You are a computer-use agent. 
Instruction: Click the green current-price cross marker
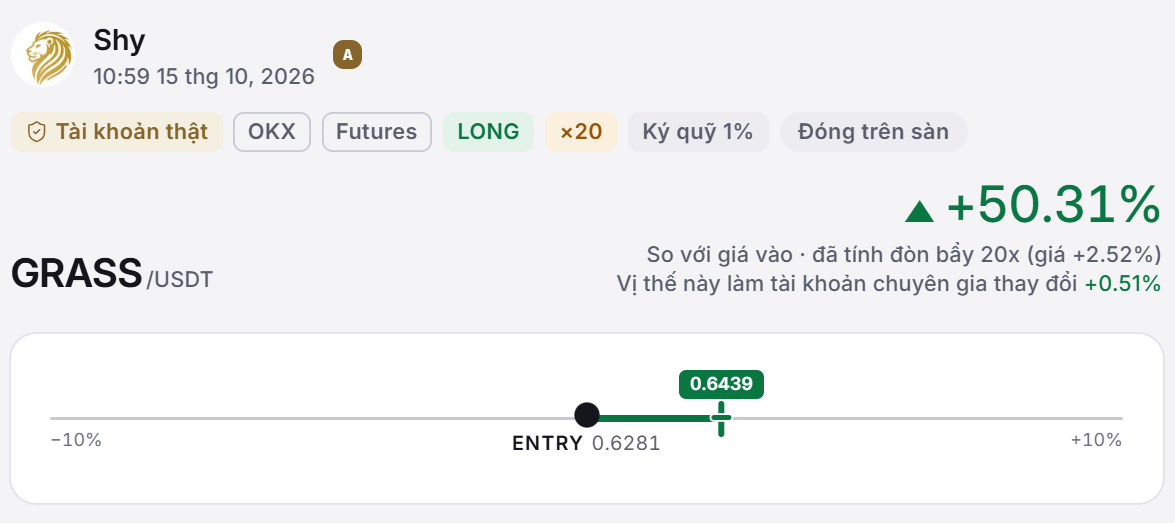pos(721,418)
